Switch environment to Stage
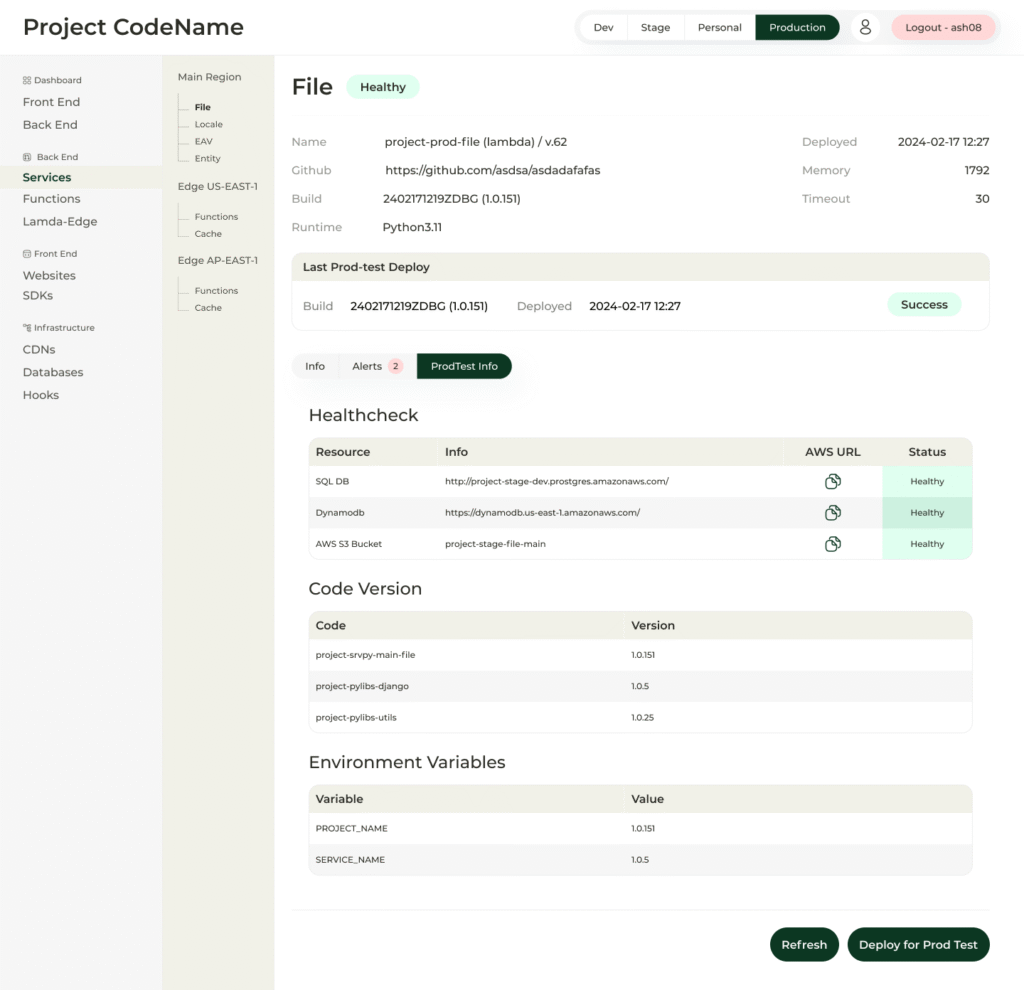The height and width of the screenshot is (990, 1024). coord(655,28)
